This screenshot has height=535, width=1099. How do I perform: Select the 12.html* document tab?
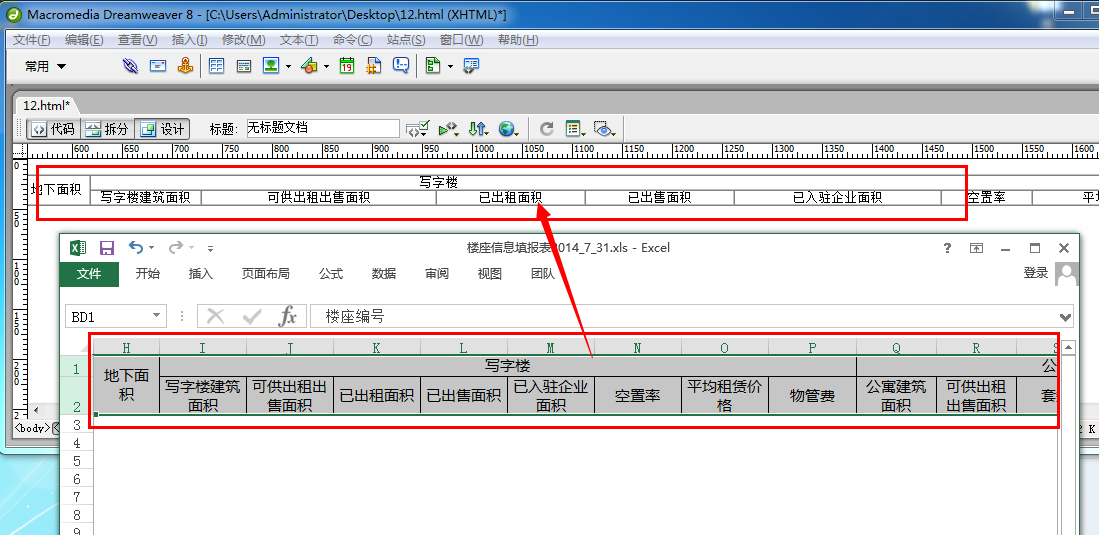tap(46, 105)
